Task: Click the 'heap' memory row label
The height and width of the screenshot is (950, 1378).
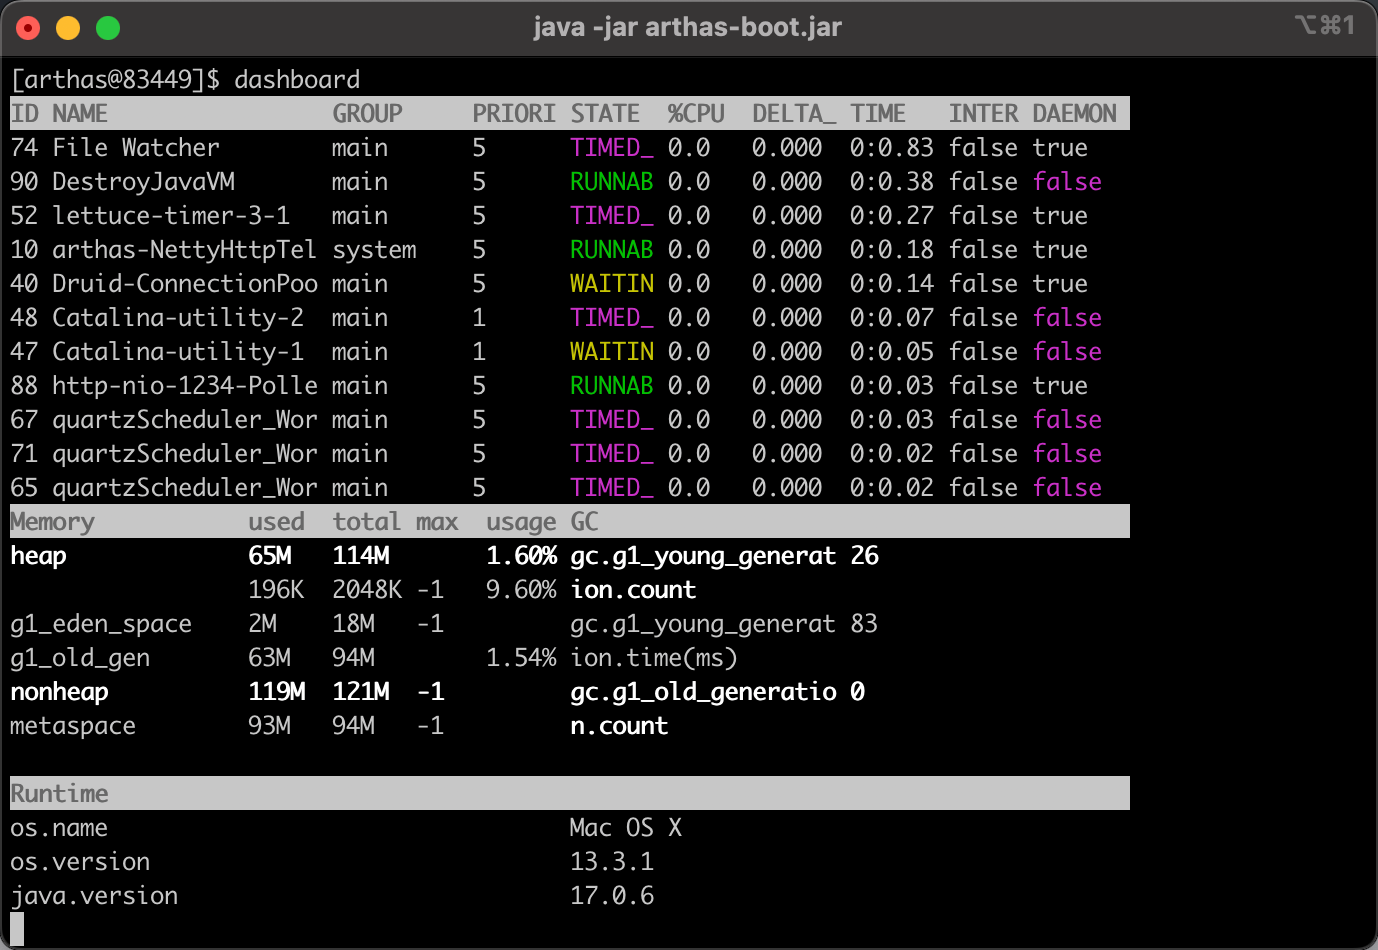Action: (x=38, y=556)
